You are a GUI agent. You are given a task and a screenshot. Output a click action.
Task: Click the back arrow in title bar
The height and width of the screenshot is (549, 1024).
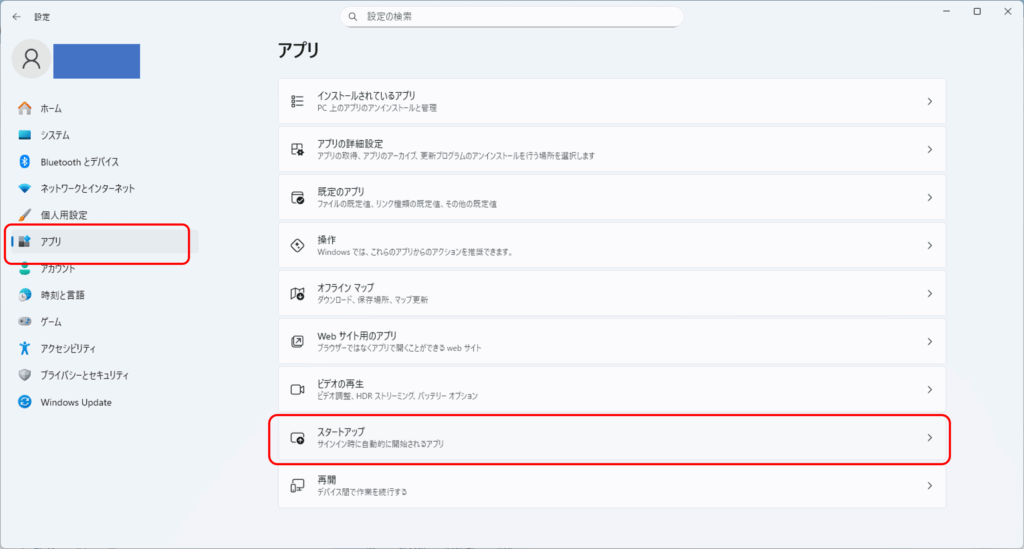tap(16, 17)
